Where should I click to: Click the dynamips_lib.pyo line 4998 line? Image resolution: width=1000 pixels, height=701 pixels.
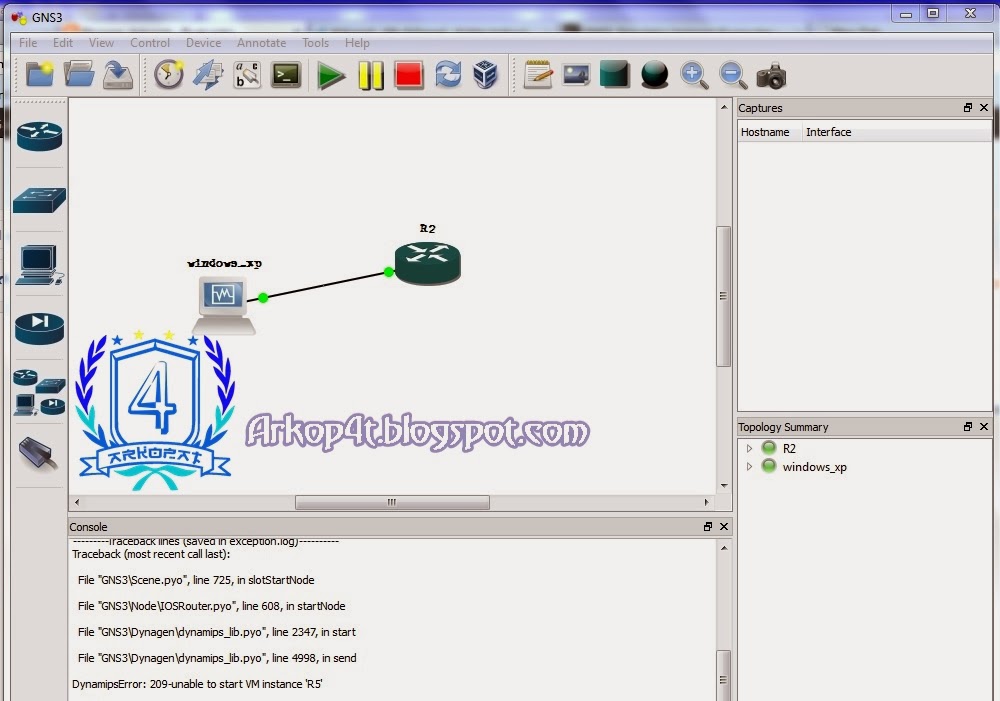(x=217, y=658)
